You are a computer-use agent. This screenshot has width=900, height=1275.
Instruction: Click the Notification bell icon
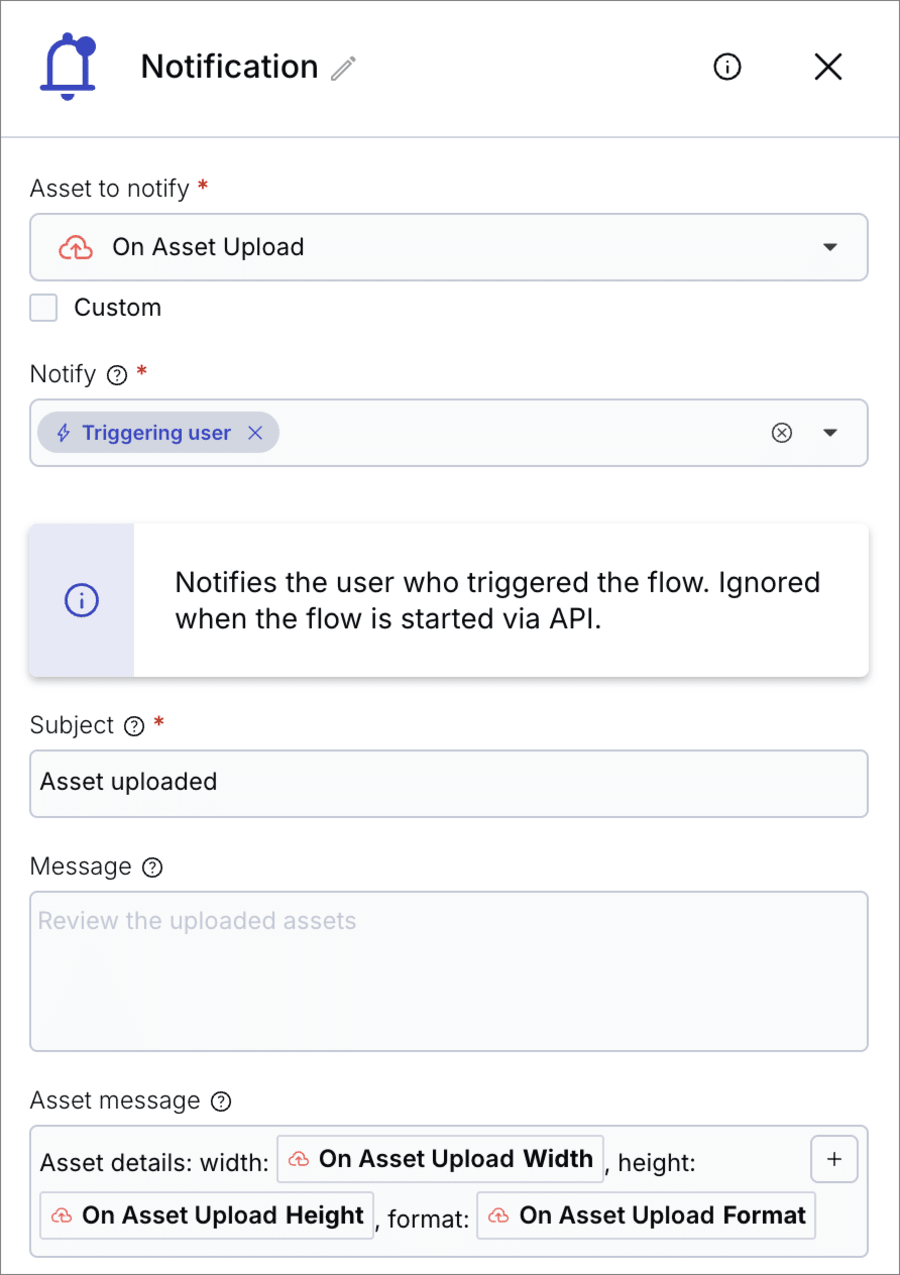(x=68, y=66)
